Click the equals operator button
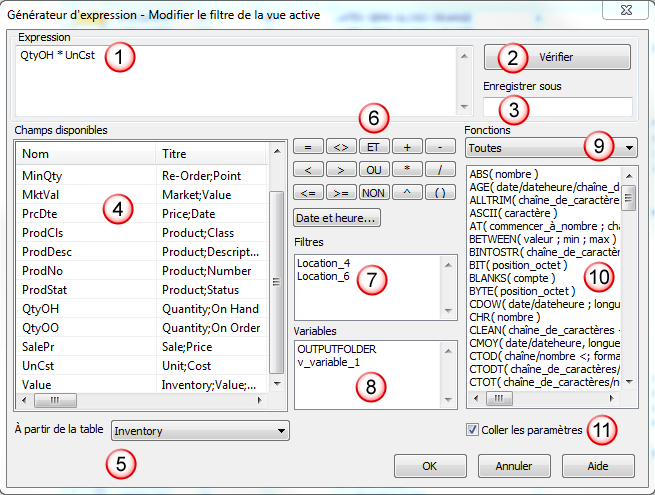This screenshot has height=495, width=655. pos(308,147)
